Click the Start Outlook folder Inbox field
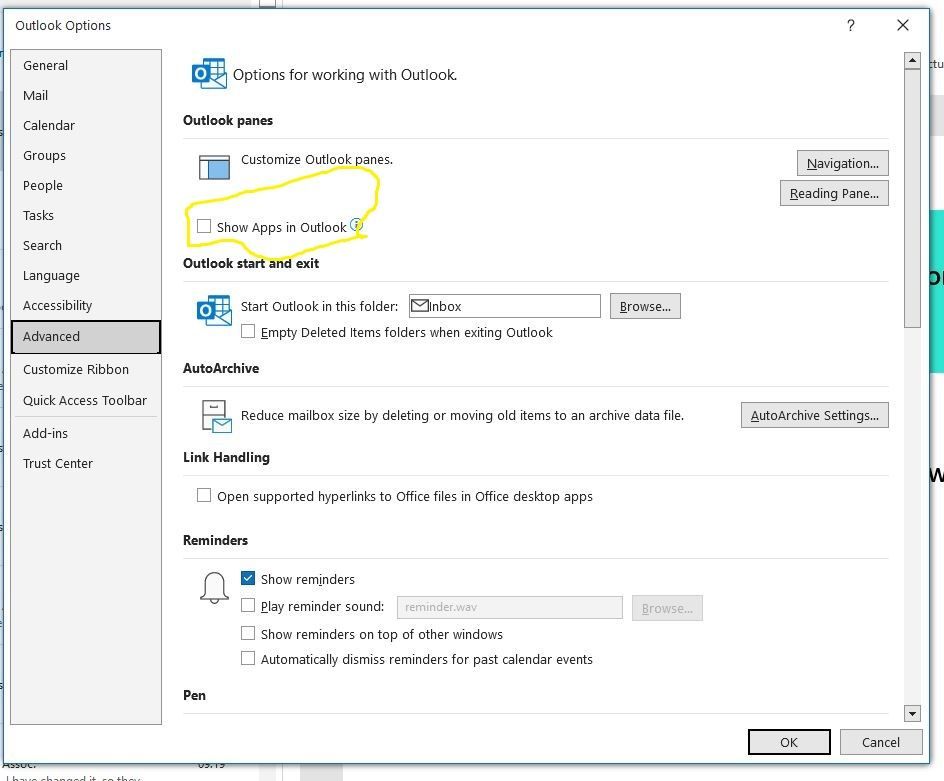 (505, 306)
